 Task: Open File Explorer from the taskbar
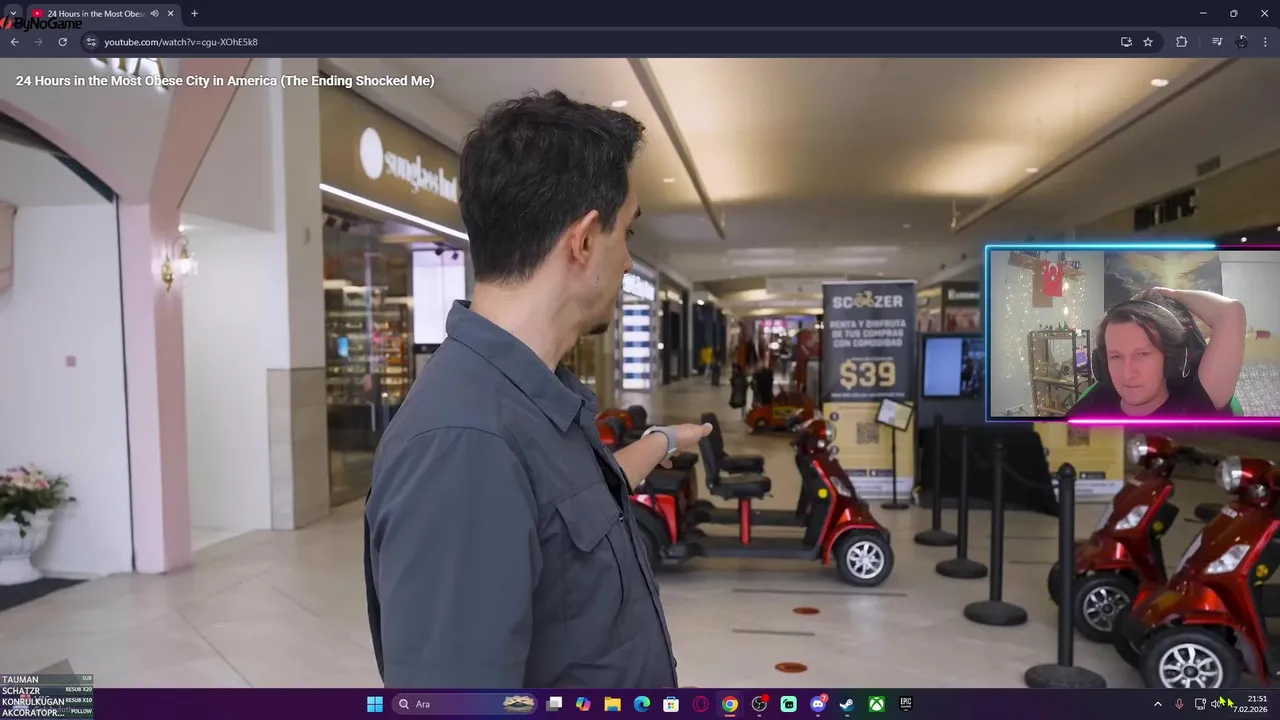click(612, 704)
